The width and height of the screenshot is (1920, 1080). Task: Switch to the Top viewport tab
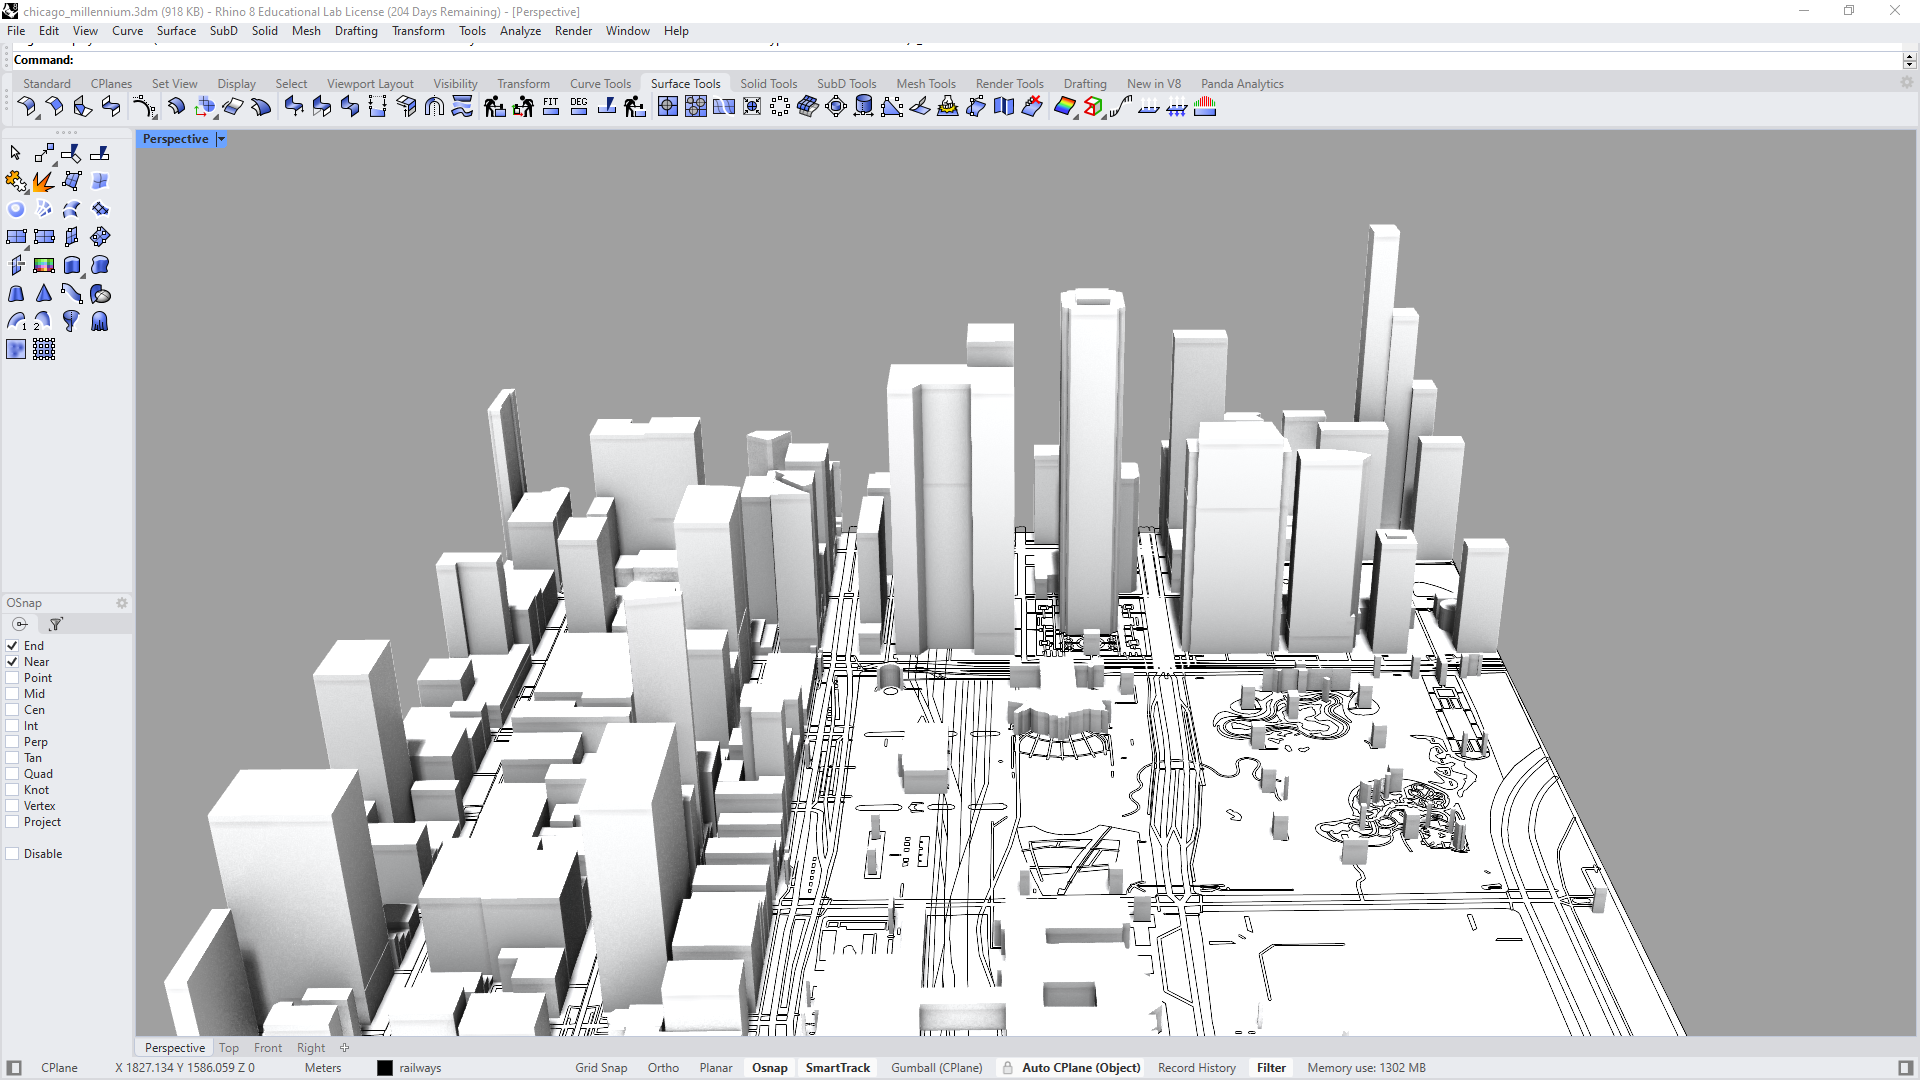point(229,1048)
